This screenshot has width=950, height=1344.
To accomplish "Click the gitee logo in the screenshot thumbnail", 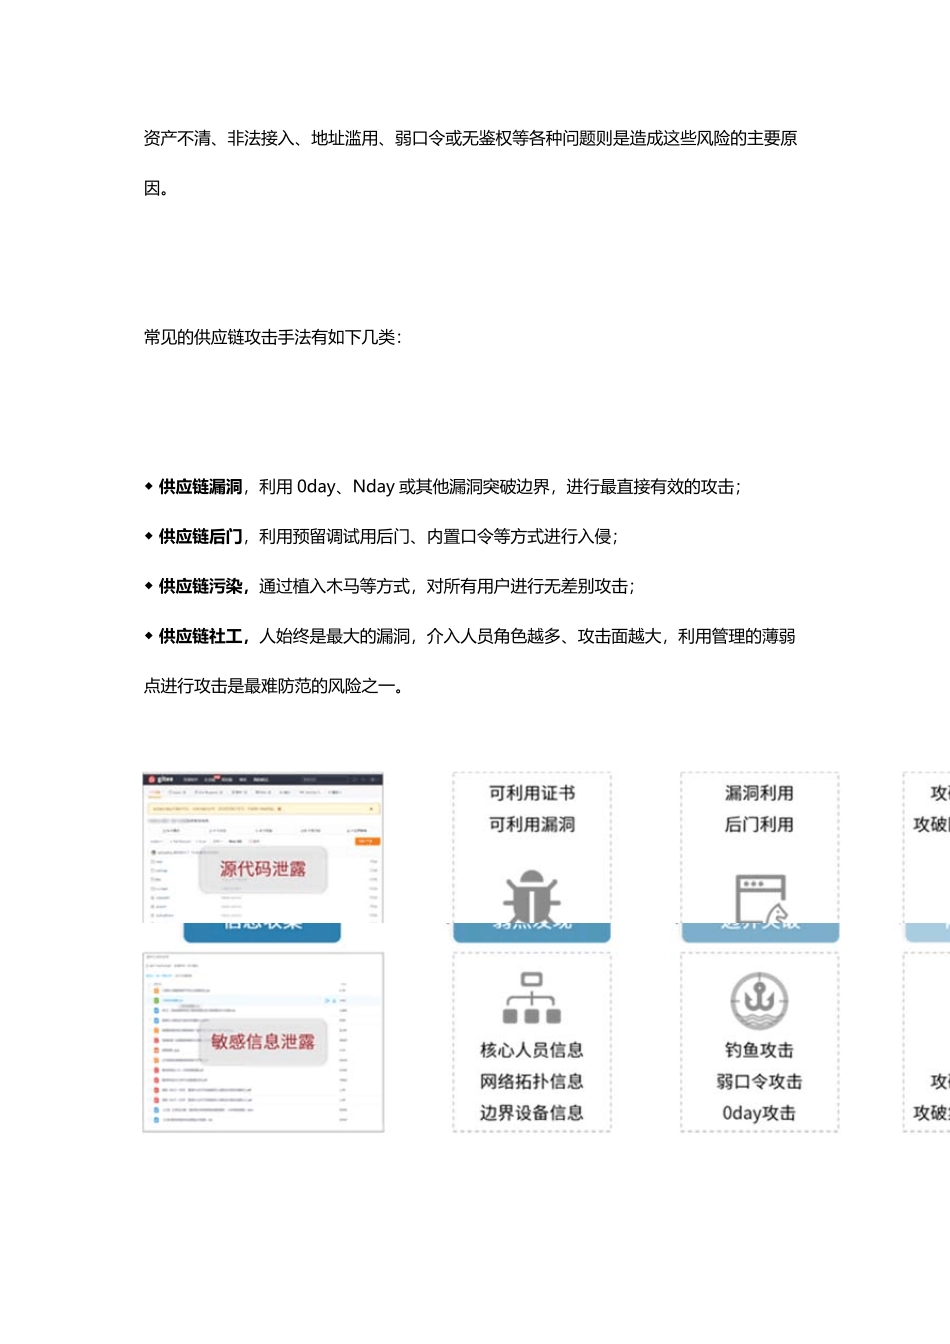I will [161, 779].
